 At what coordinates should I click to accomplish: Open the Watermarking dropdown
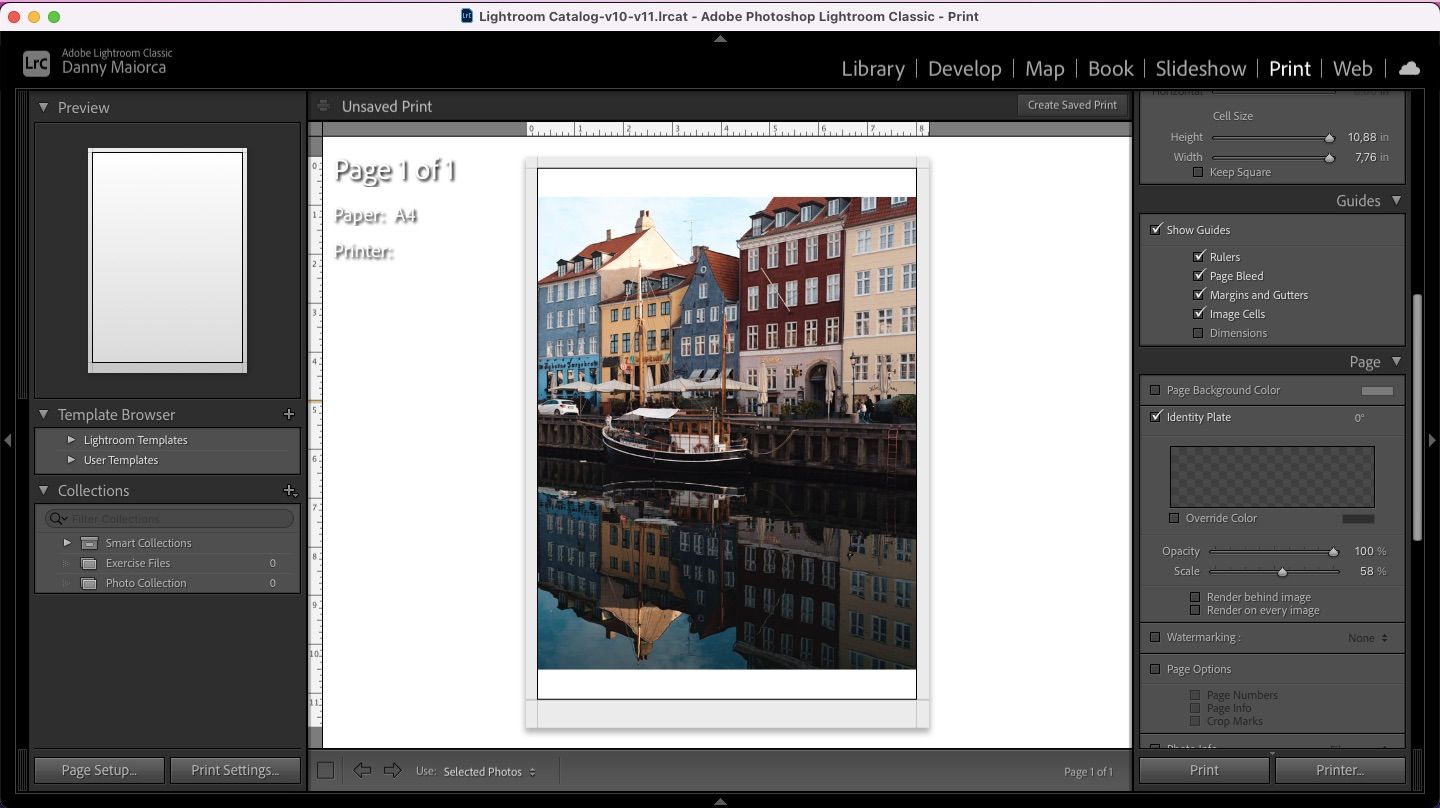[x=1367, y=638]
